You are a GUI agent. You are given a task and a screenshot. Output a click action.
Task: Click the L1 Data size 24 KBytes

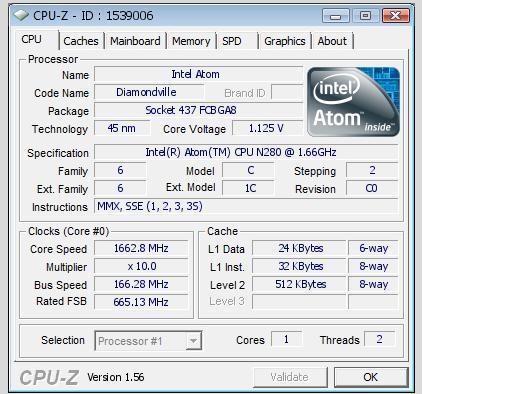(x=299, y=248)
